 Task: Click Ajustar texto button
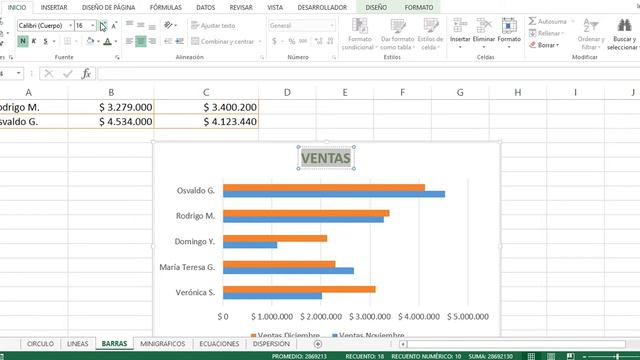click(213, 25)
